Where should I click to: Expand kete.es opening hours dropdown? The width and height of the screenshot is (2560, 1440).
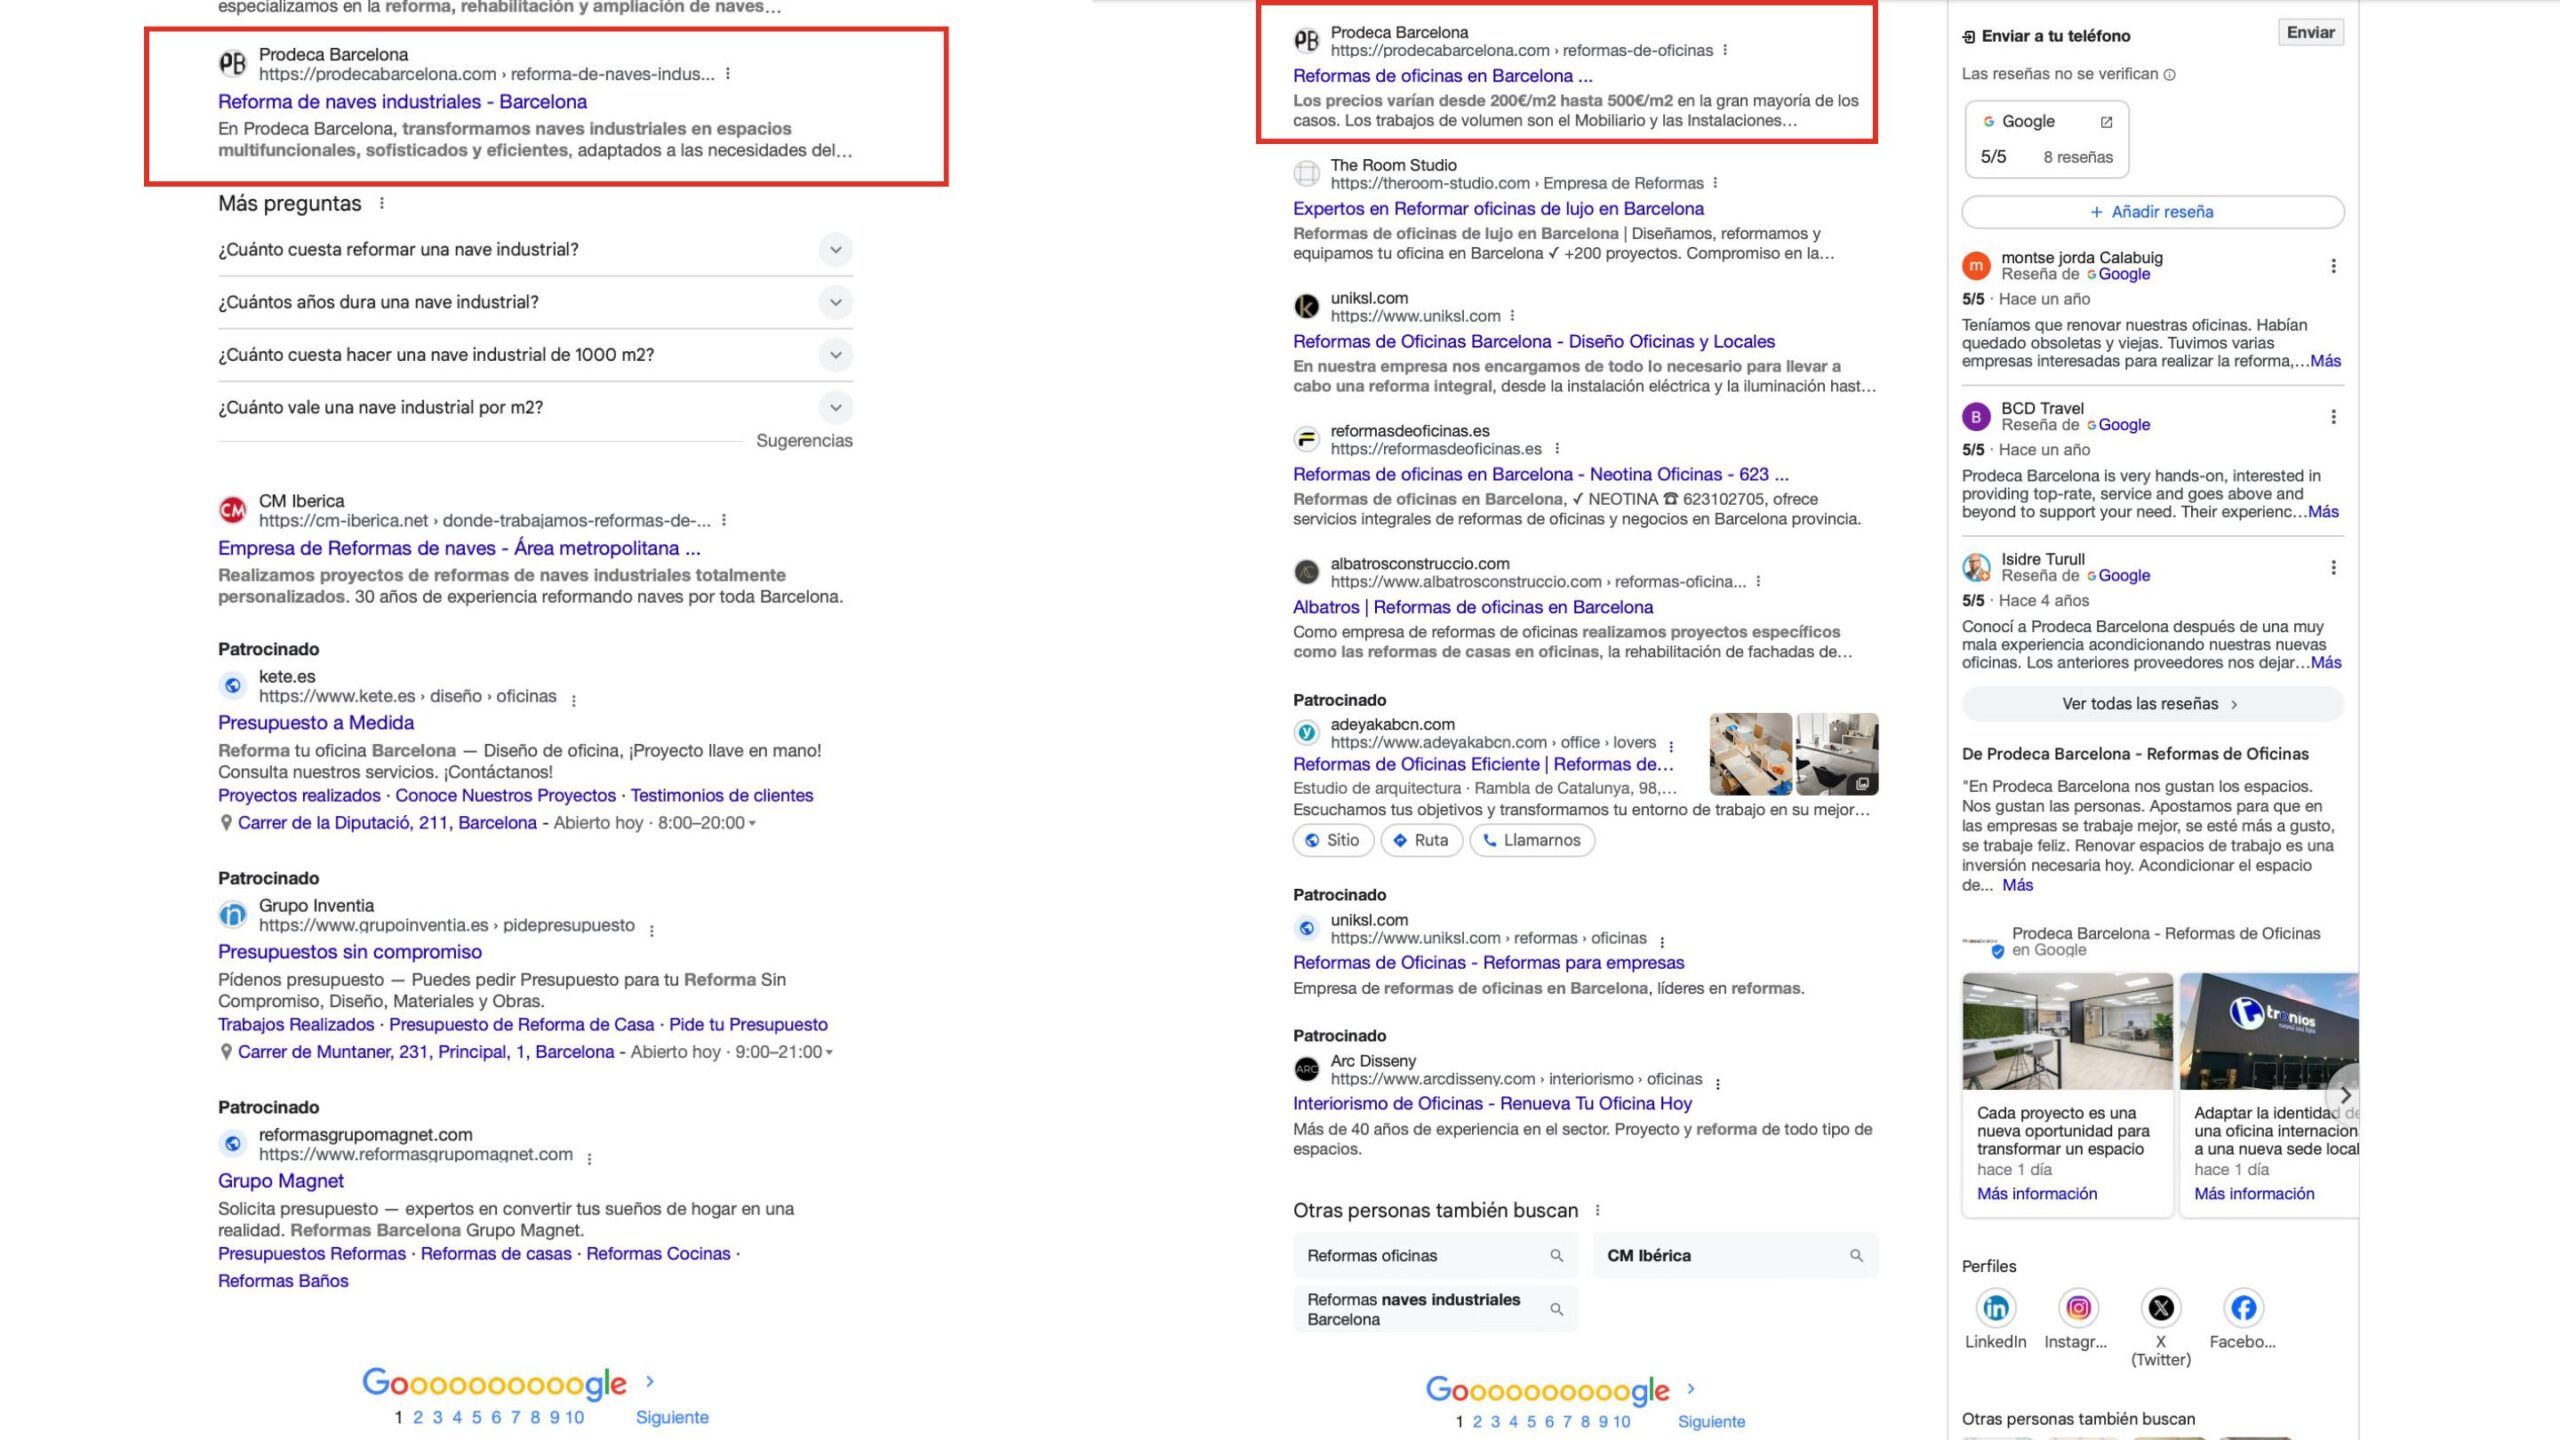tap(752, 823)
